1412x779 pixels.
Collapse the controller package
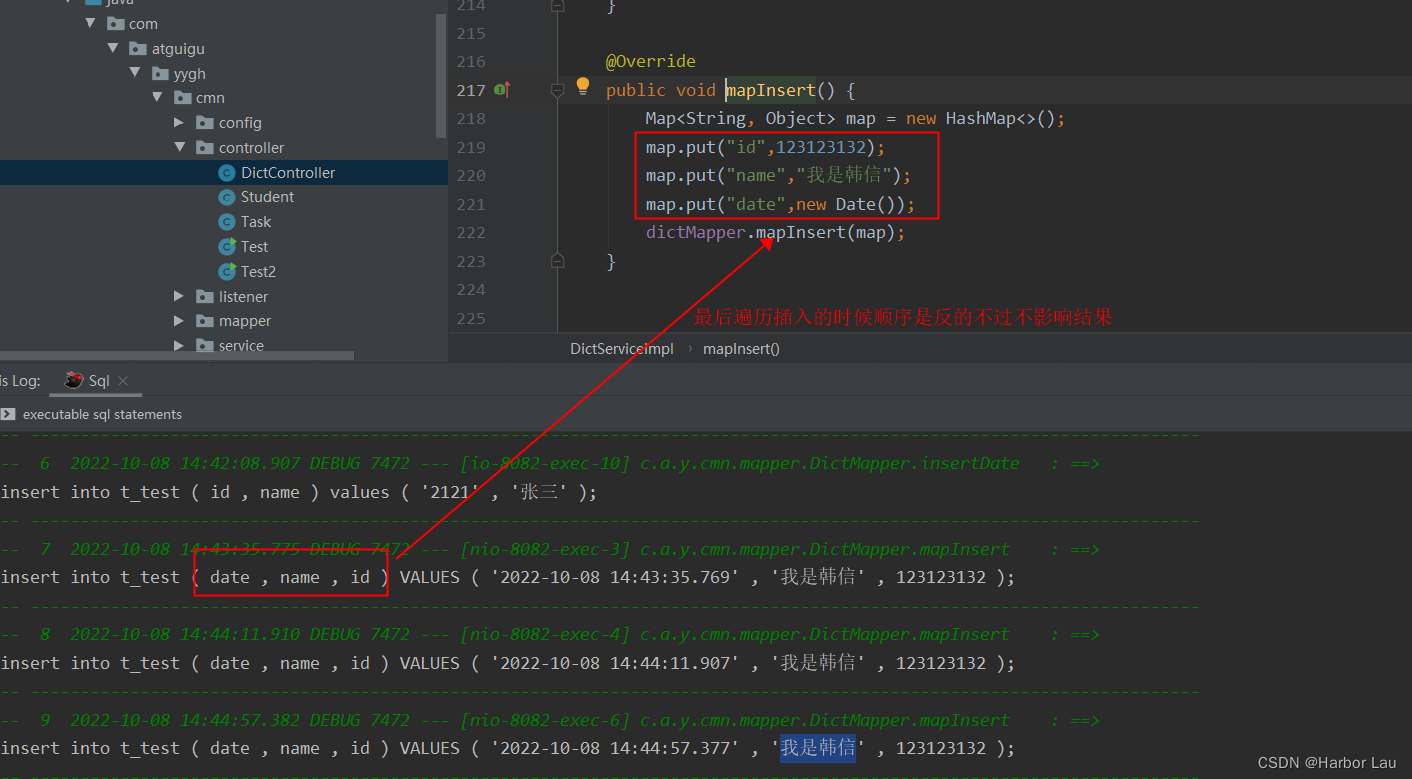pyautogui.click(x=179, y=147)
